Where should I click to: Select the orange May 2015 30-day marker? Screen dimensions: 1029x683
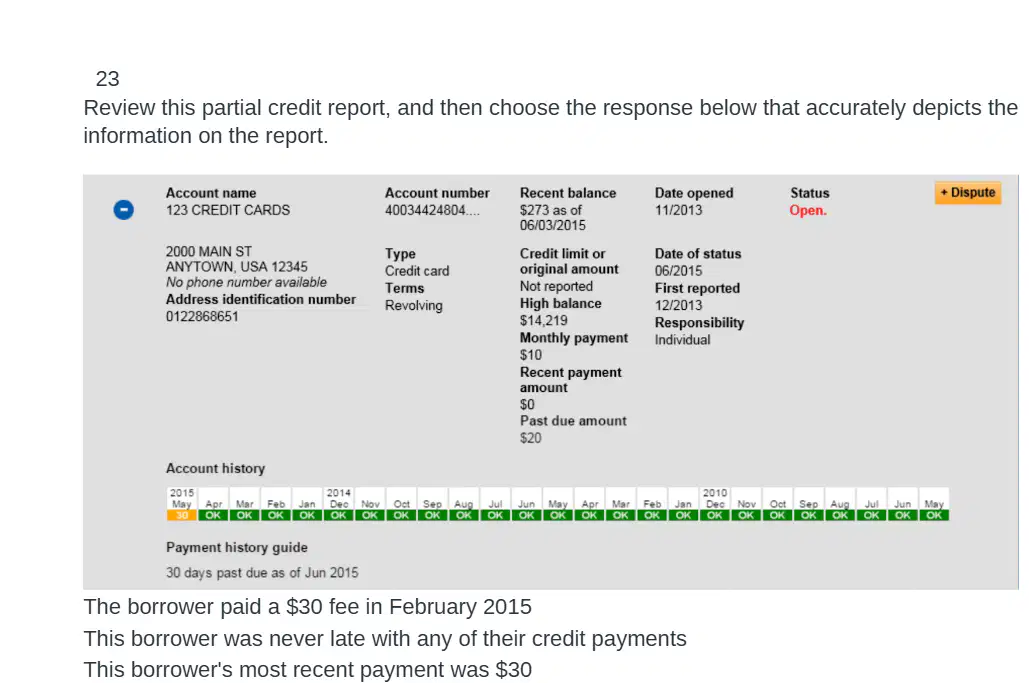(x=182, y=515)
